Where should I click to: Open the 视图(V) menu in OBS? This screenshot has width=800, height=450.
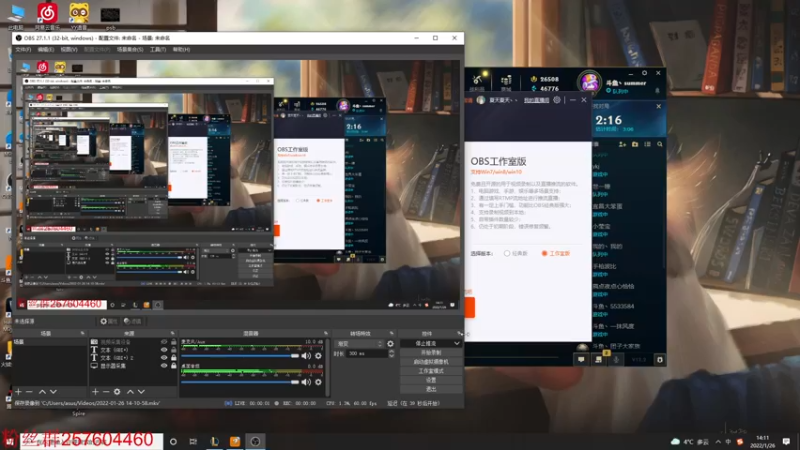(x=69, y=49)
